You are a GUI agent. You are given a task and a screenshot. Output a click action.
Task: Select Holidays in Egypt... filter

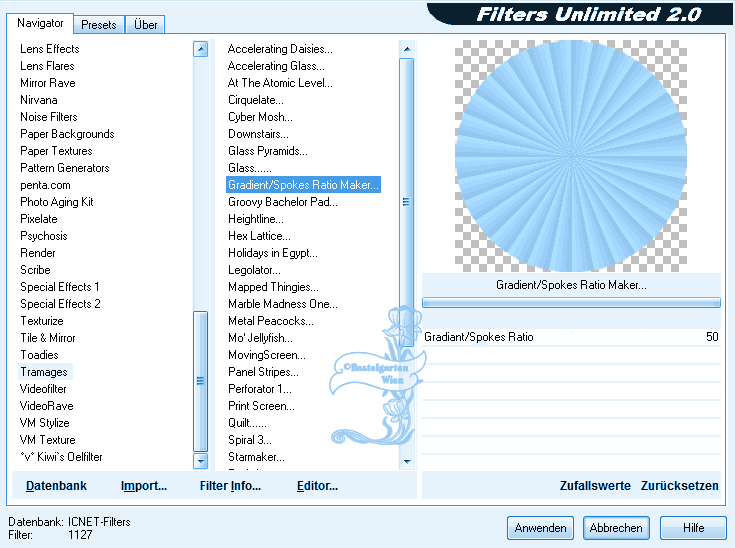point(273,253)
